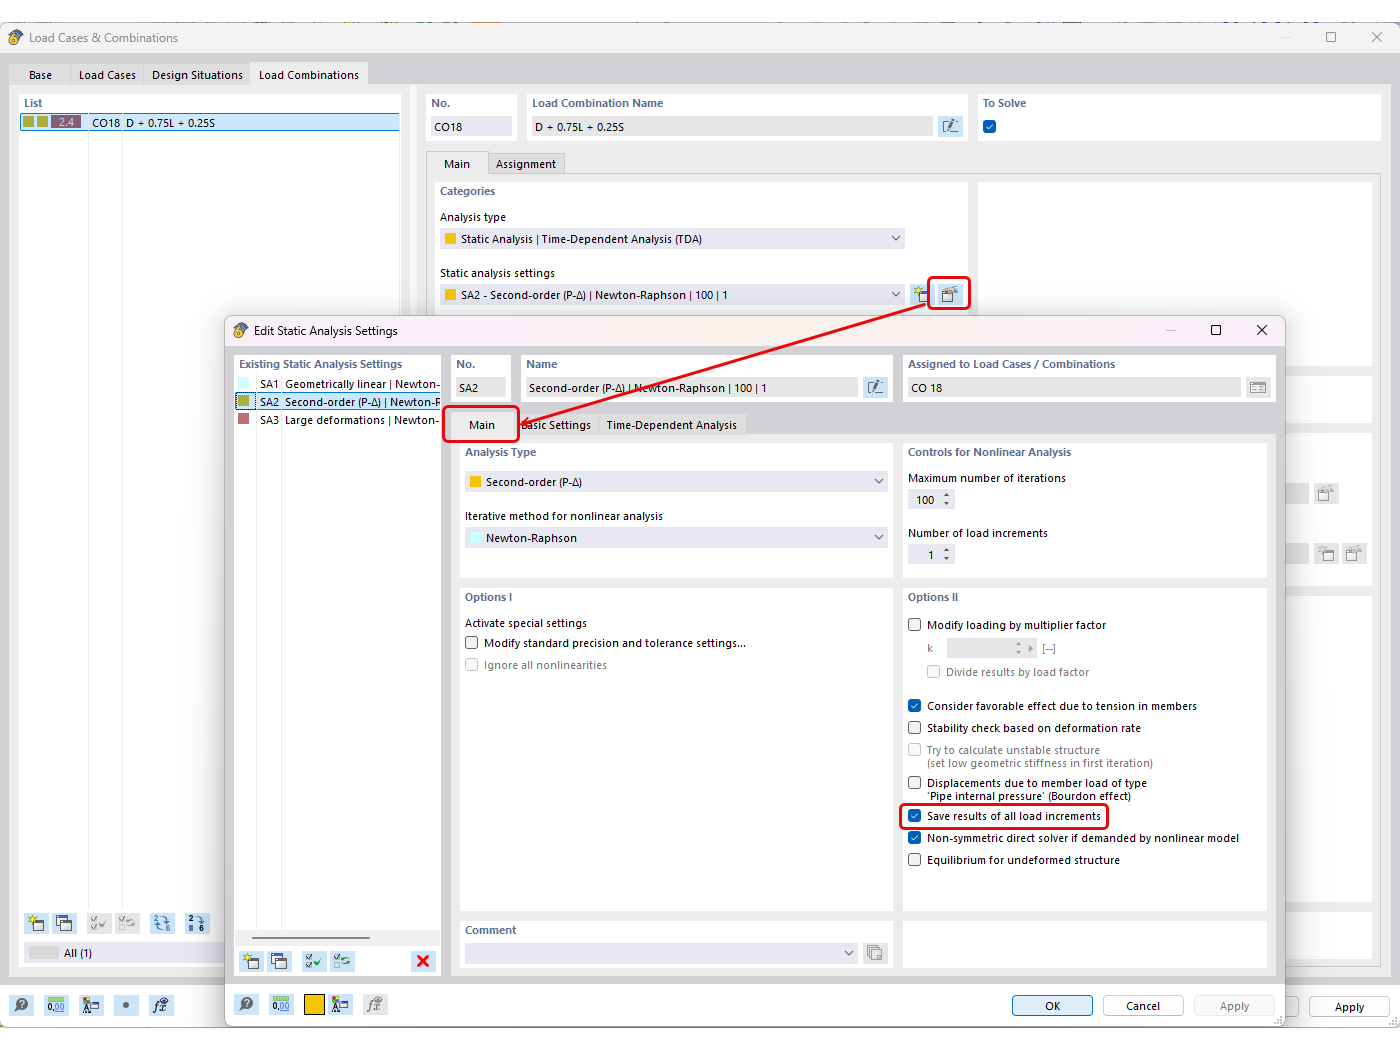Screen dimensions: 1400x1050
Task: Select all with the double checkmark icon
Action: click(313, 960)
